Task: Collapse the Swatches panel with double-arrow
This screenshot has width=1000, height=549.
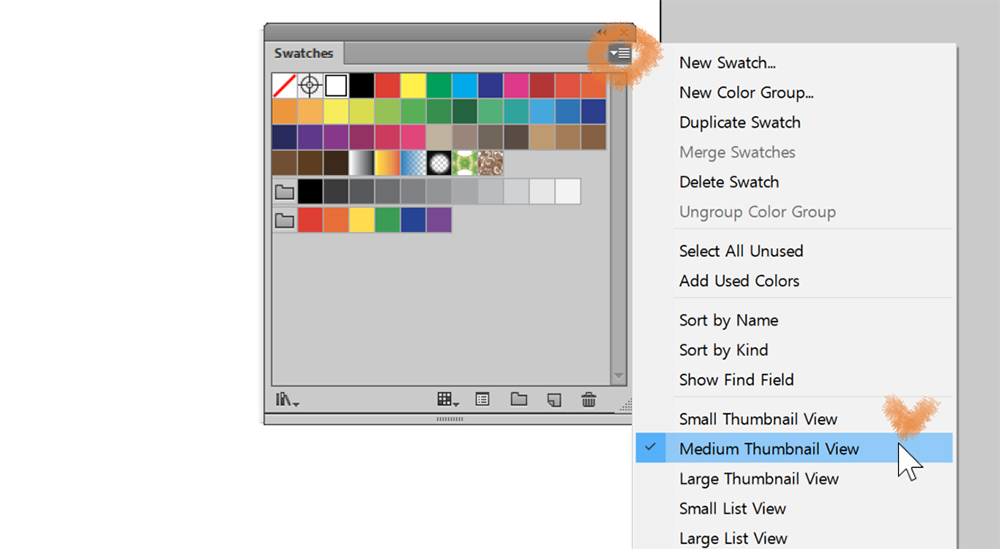Action: 602,32
